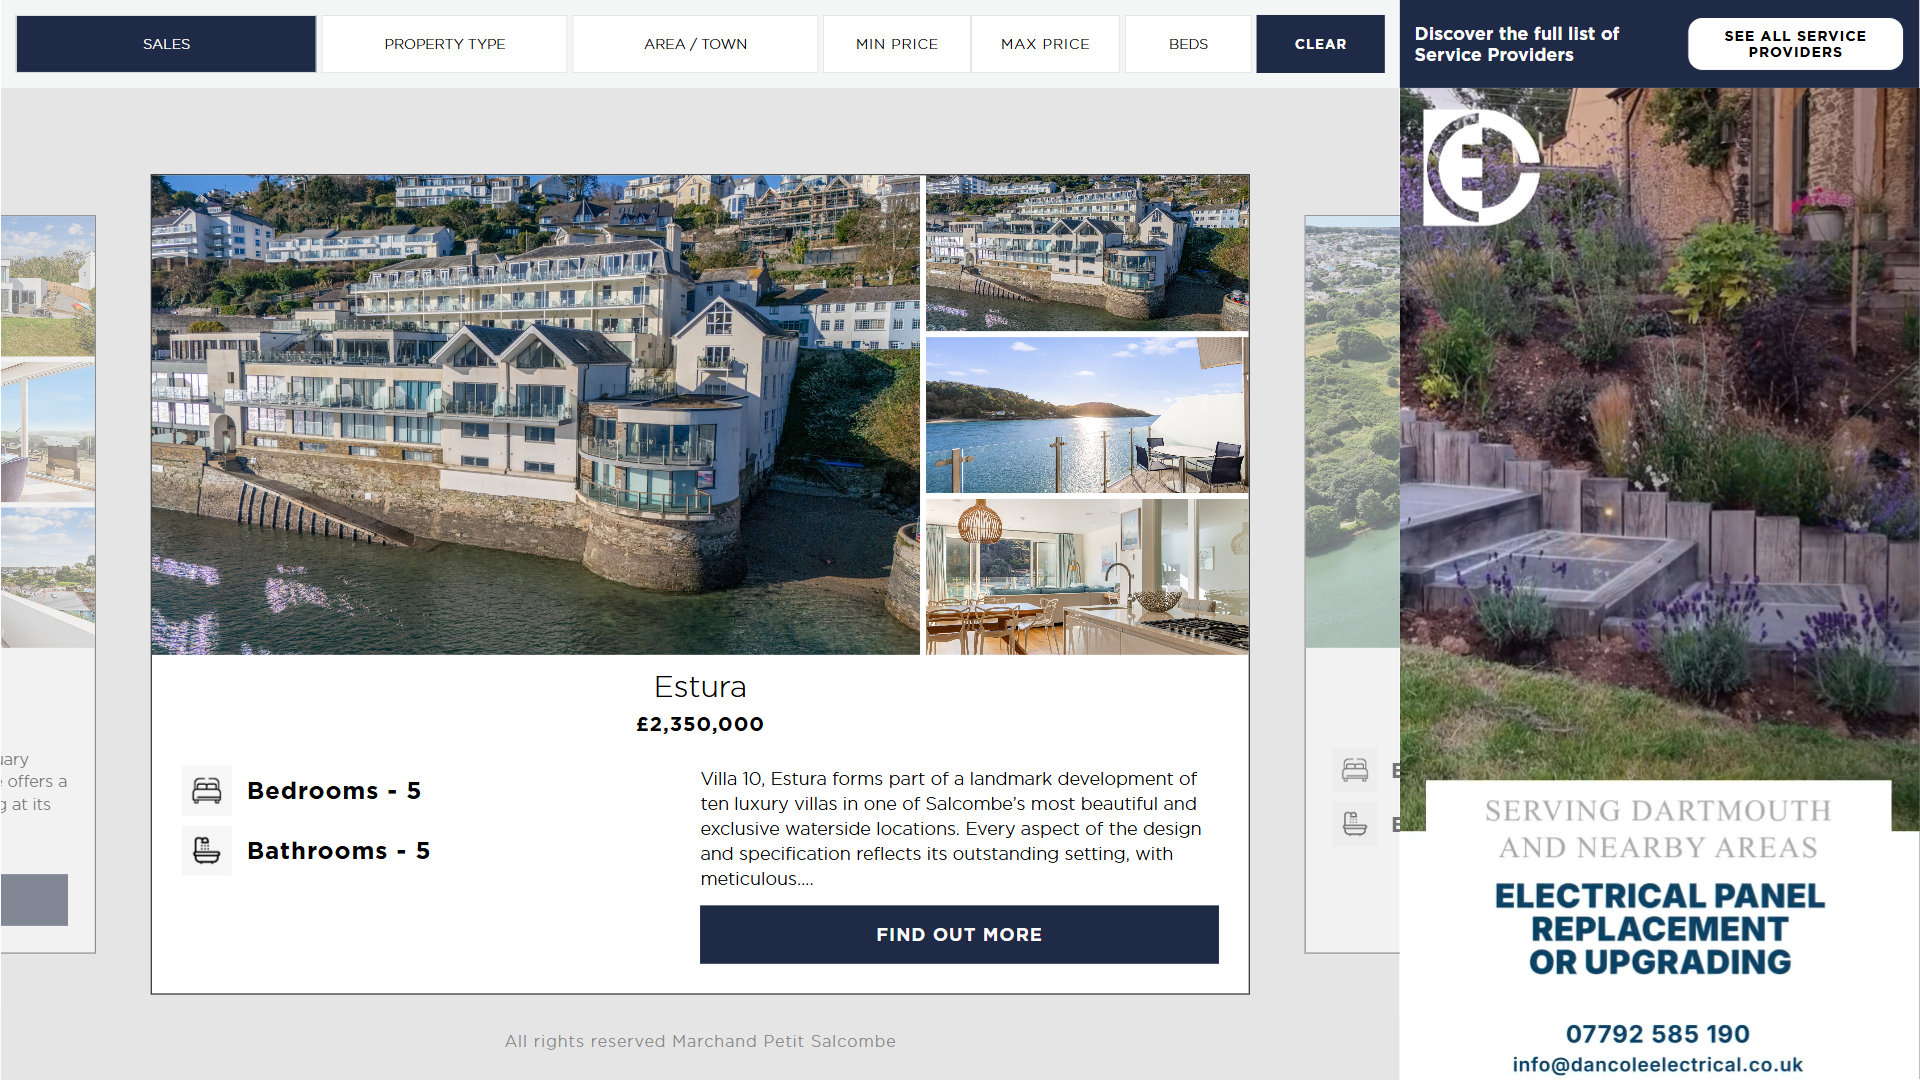Open the Sales dropdown filter
The height and width of the screenshot is (1080, 1920).
(166, 44)
